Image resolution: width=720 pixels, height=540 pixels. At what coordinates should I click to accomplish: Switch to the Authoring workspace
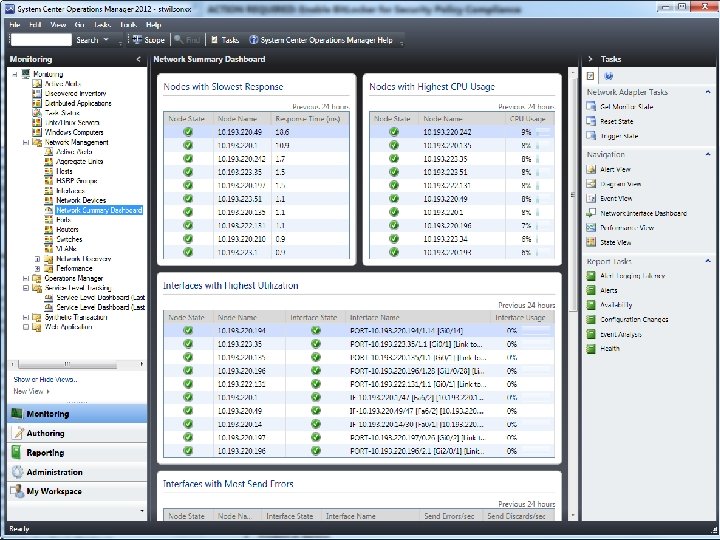(x=77, y=433)
